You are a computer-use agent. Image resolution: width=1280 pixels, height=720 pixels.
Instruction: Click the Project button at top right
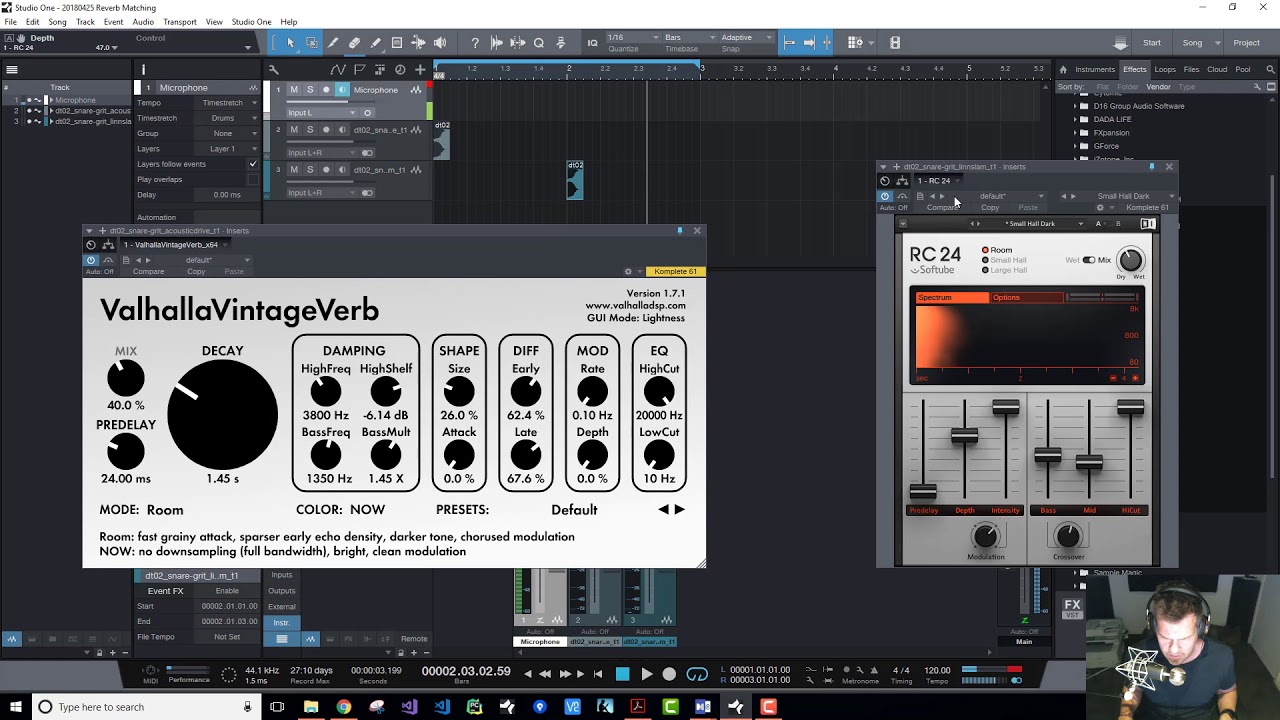1246,43
